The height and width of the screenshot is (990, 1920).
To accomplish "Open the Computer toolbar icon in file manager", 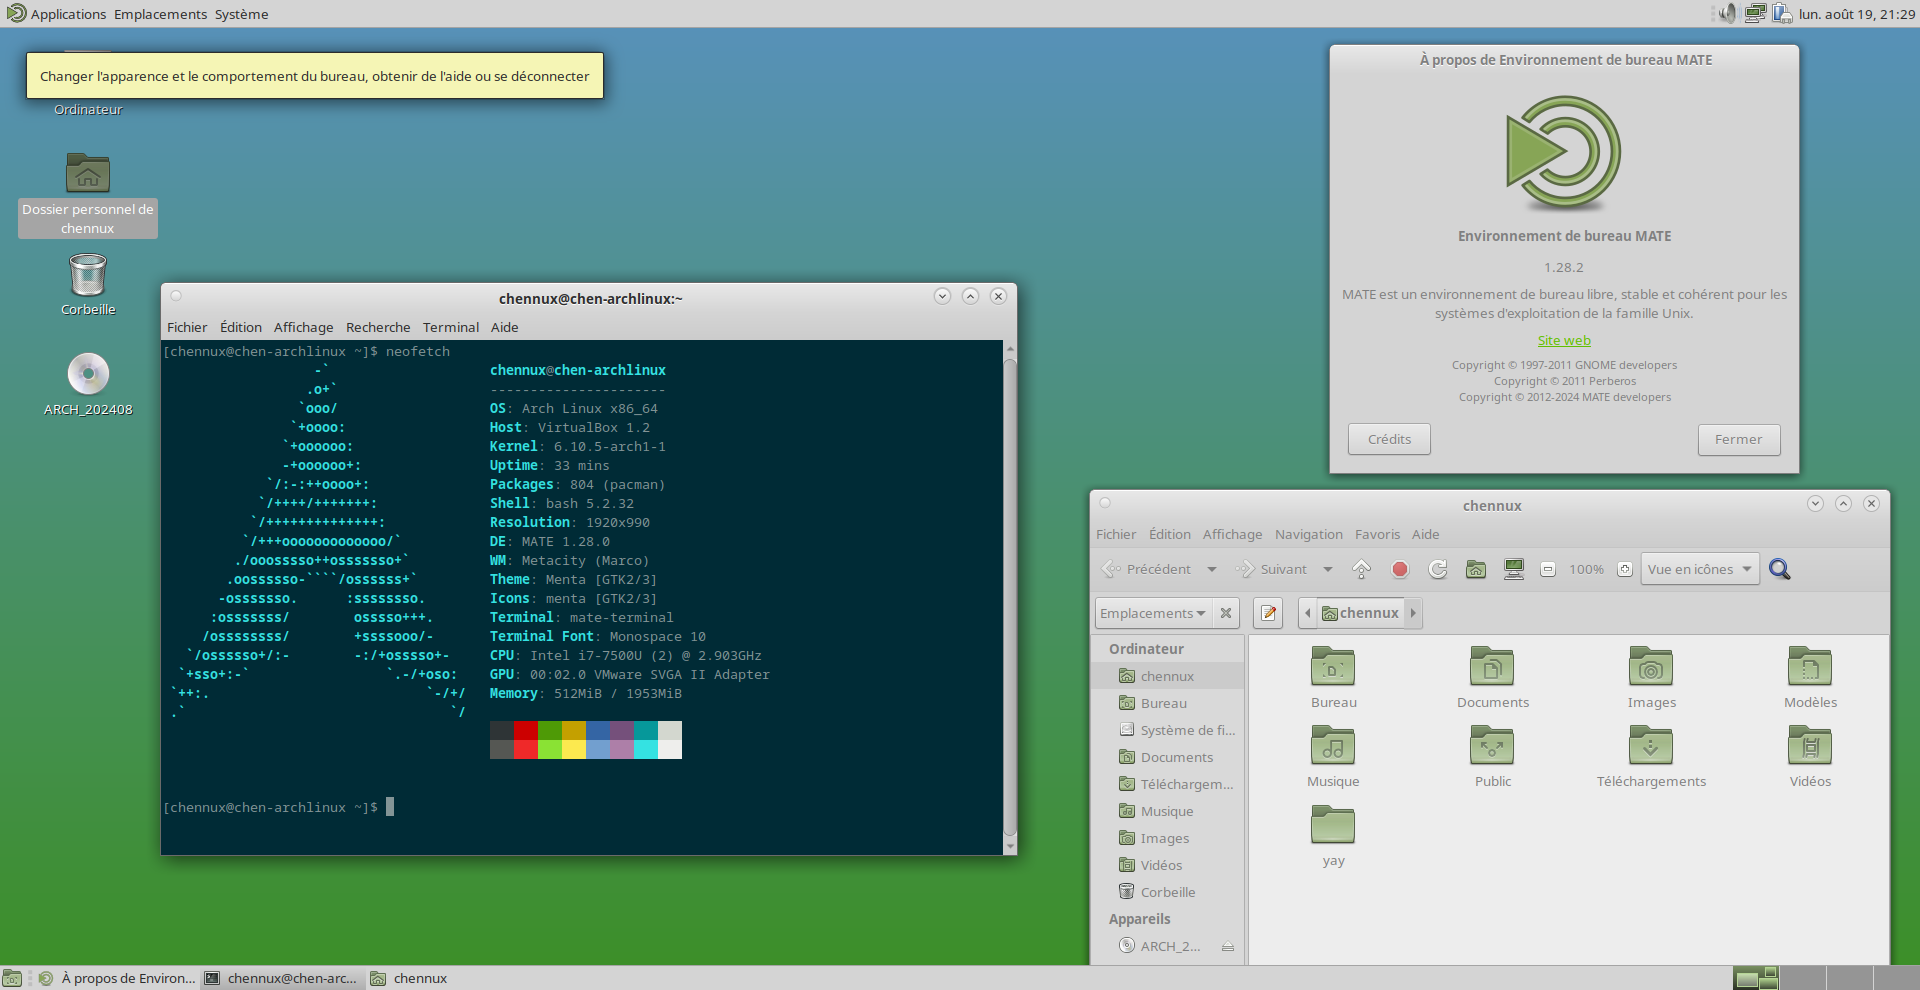I will click(1514, 569).
